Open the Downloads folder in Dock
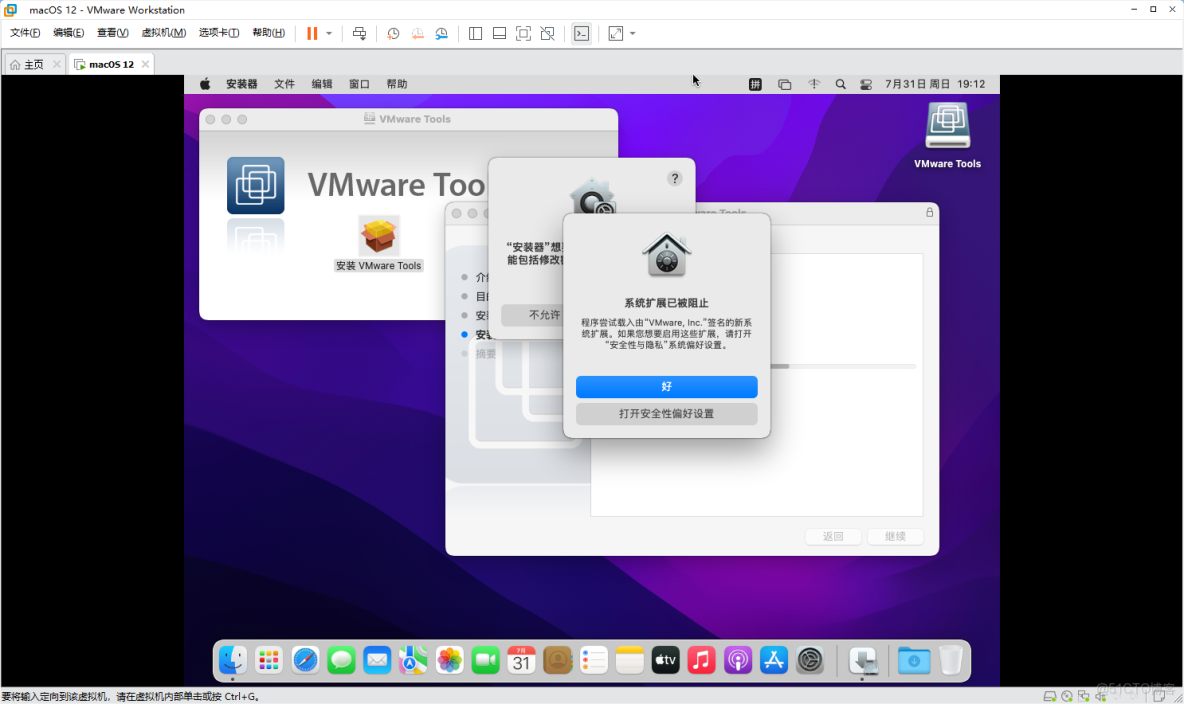Viewport: 1184px width, 704px height. [914, 660]
